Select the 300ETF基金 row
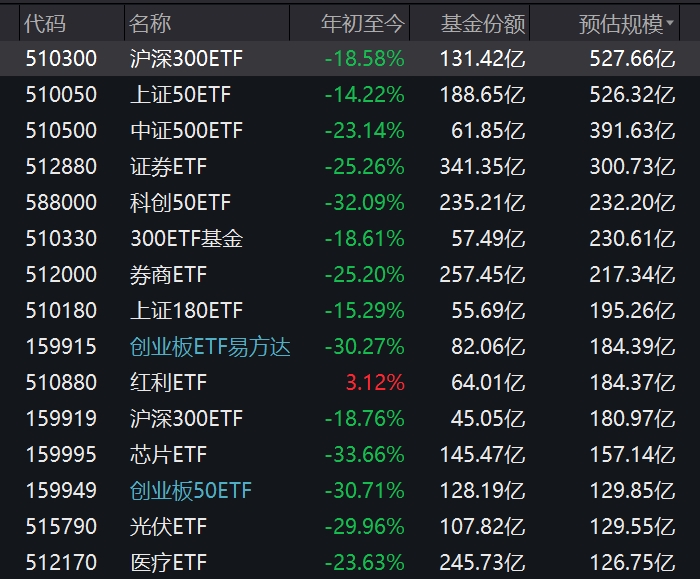 click(186, 239)
